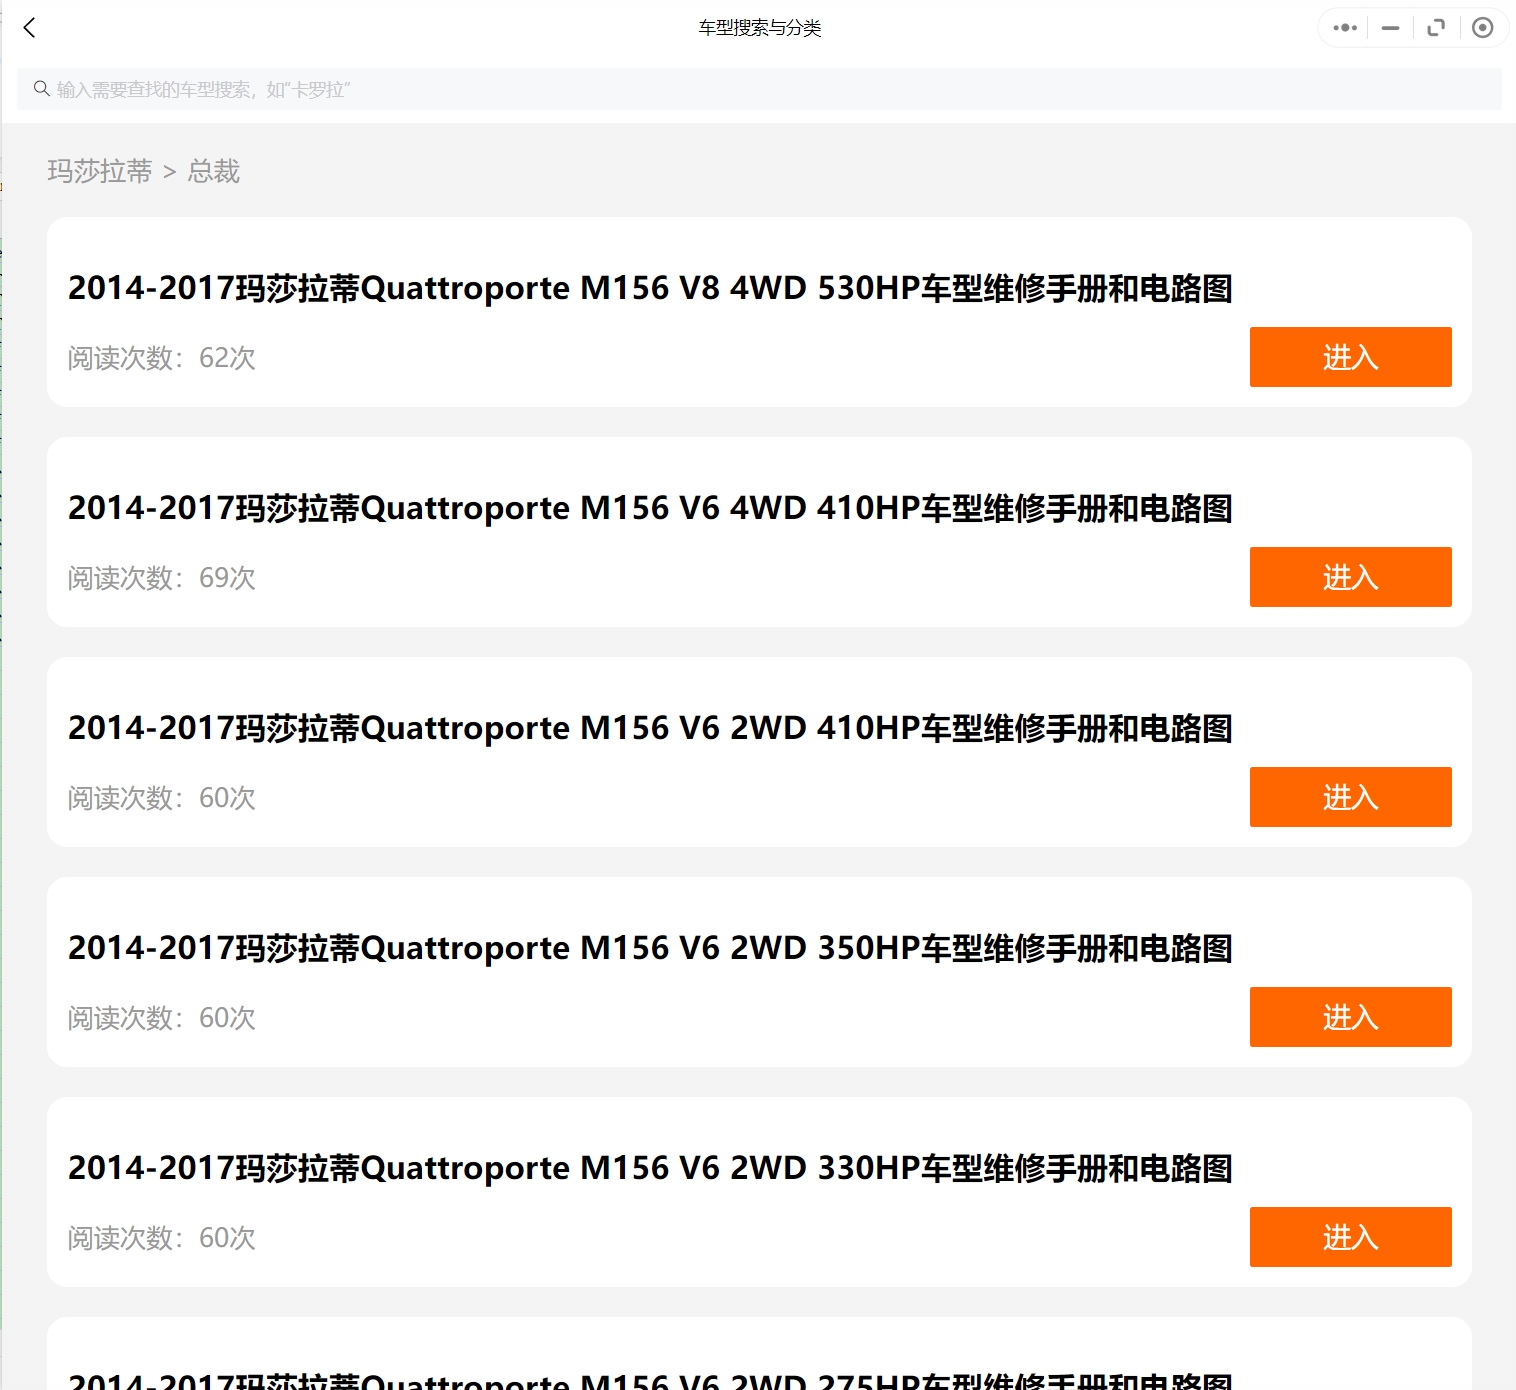Open title of V6 4WD 410HP entry
This screenshot has width=1516, height=1390.
coord(650,508)
